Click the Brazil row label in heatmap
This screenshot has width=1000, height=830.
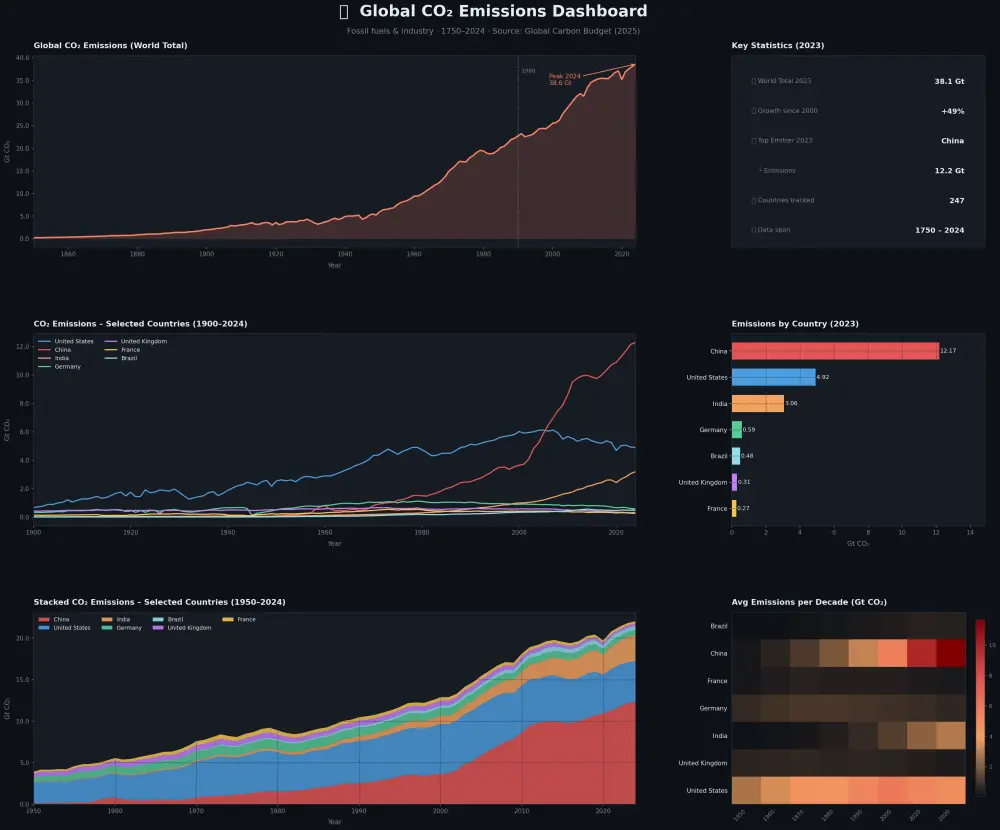[719, 626]
